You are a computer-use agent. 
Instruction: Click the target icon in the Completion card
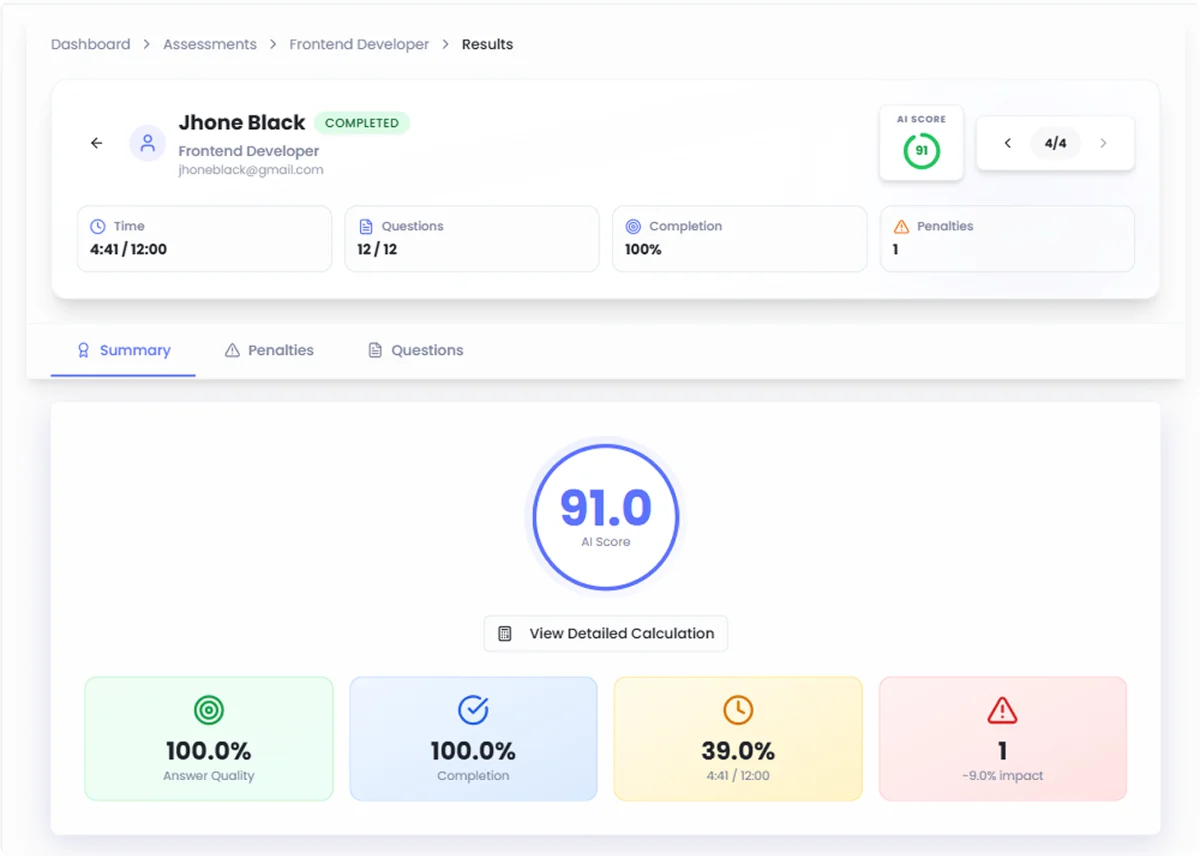click(633, 227)
